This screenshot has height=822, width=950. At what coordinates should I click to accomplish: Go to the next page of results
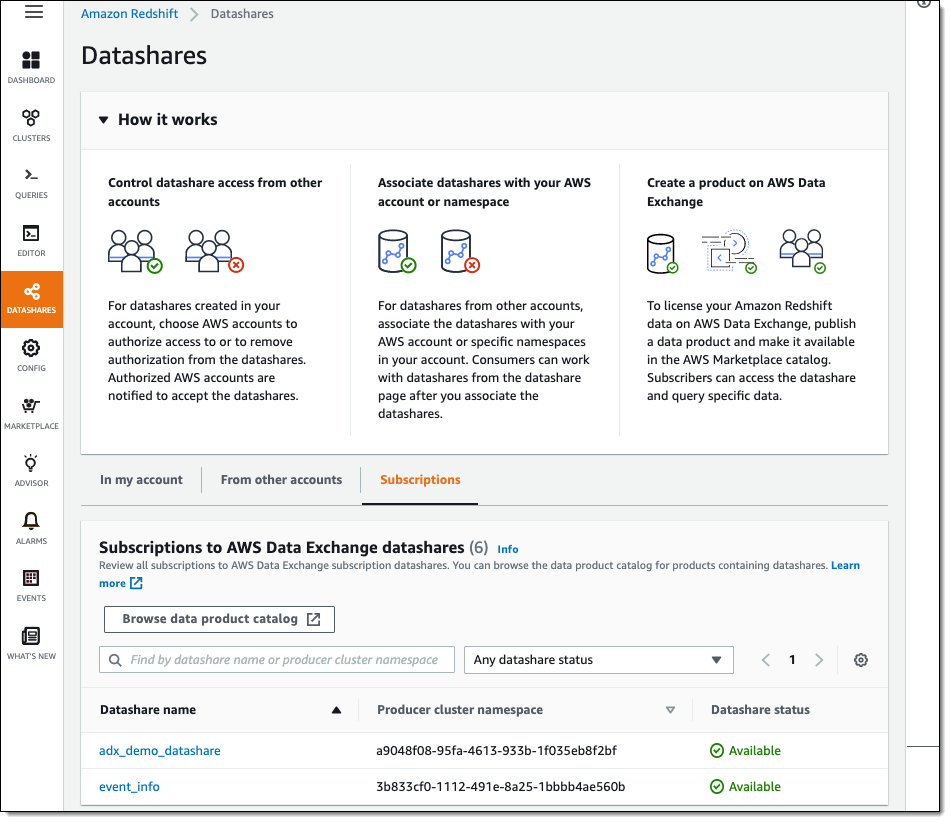point(819,660)
